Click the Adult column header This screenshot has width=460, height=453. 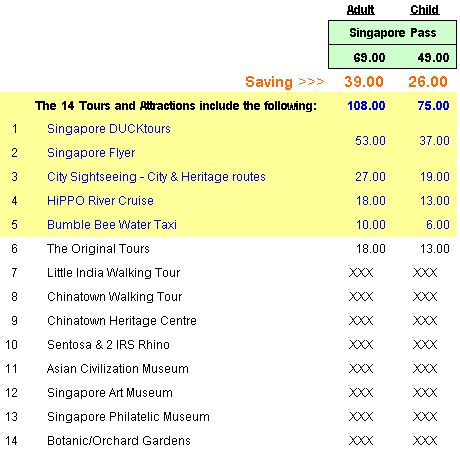(361, 10)
